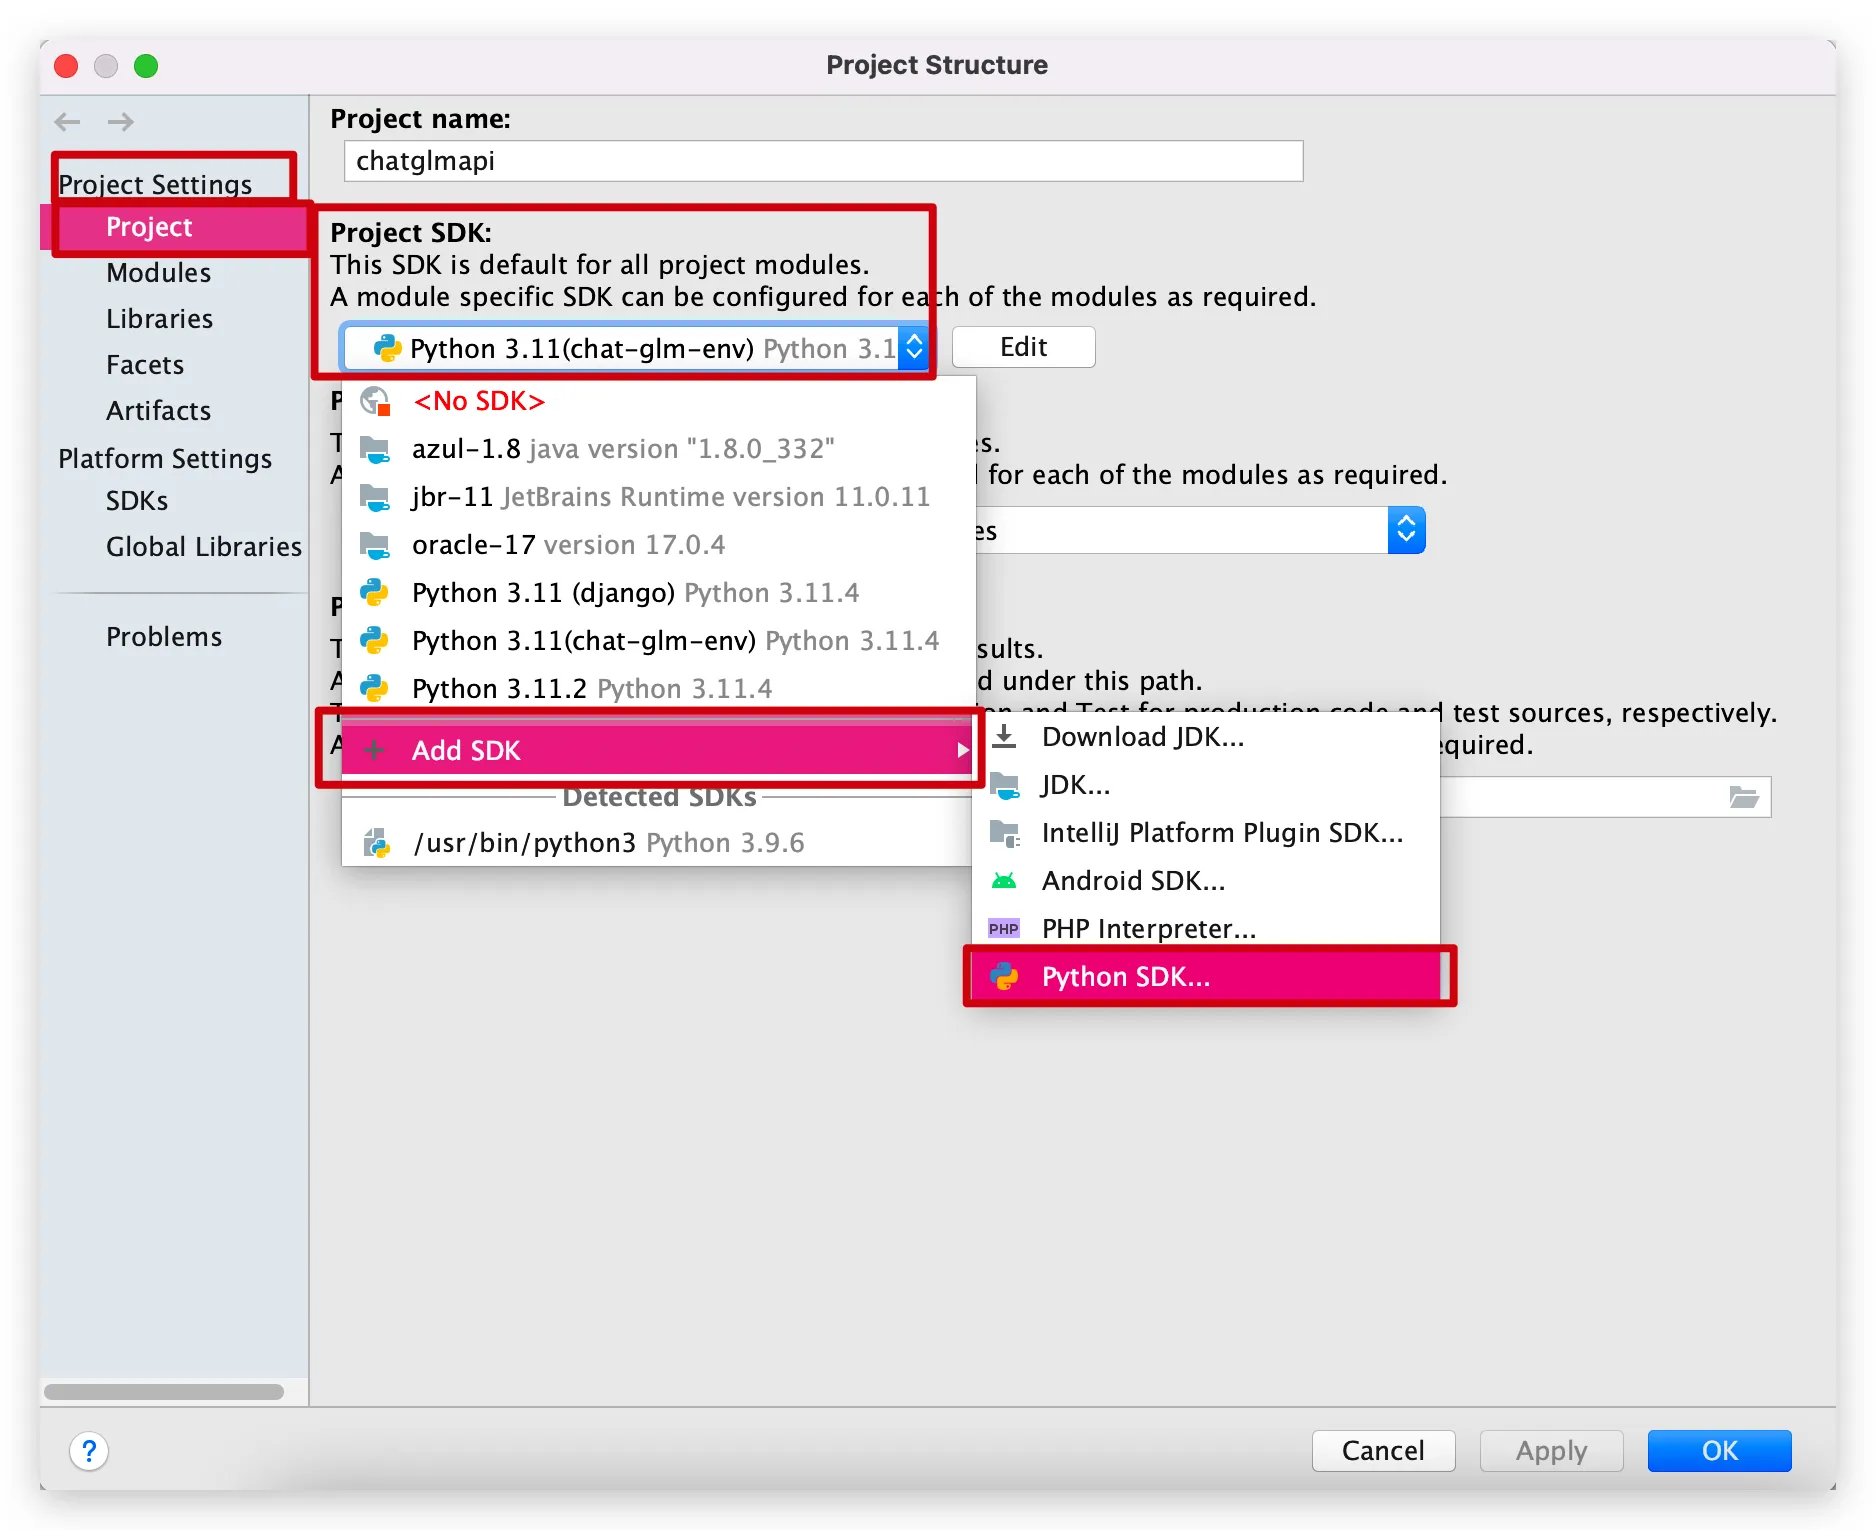Click Python icon beside Python 3.11 (django)
Image resolution: width=1876 pixels, height=1530 pixels.
click(375, 593)
